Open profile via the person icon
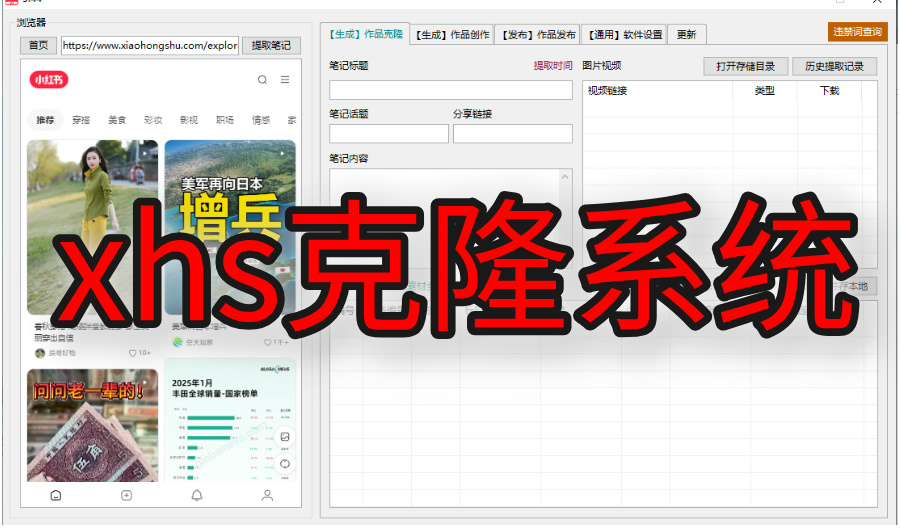 coord(267,495)
